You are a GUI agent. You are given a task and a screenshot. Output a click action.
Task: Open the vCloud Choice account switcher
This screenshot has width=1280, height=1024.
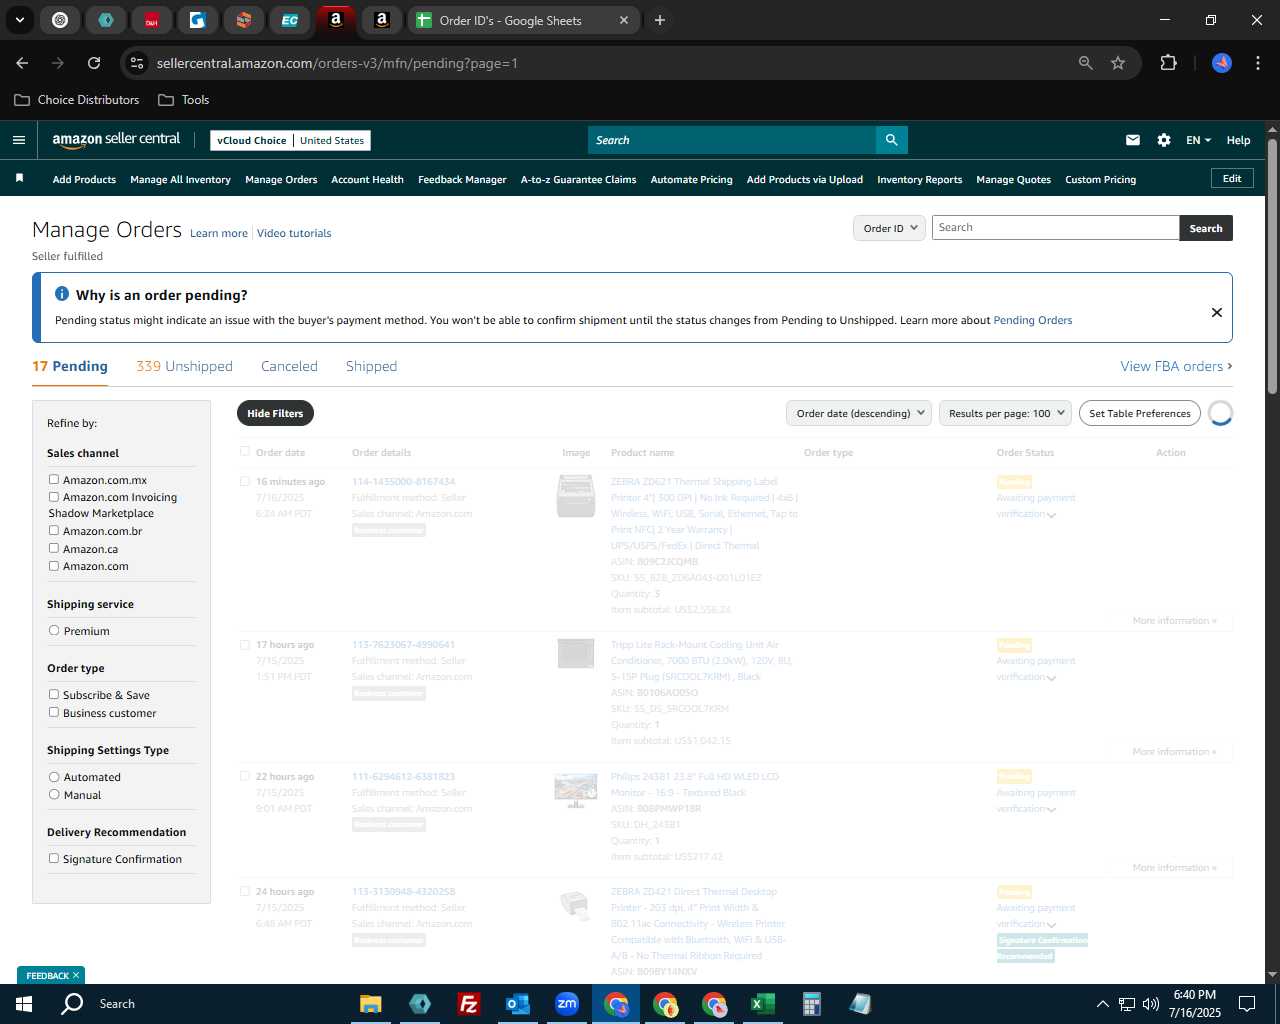(290, 140)
